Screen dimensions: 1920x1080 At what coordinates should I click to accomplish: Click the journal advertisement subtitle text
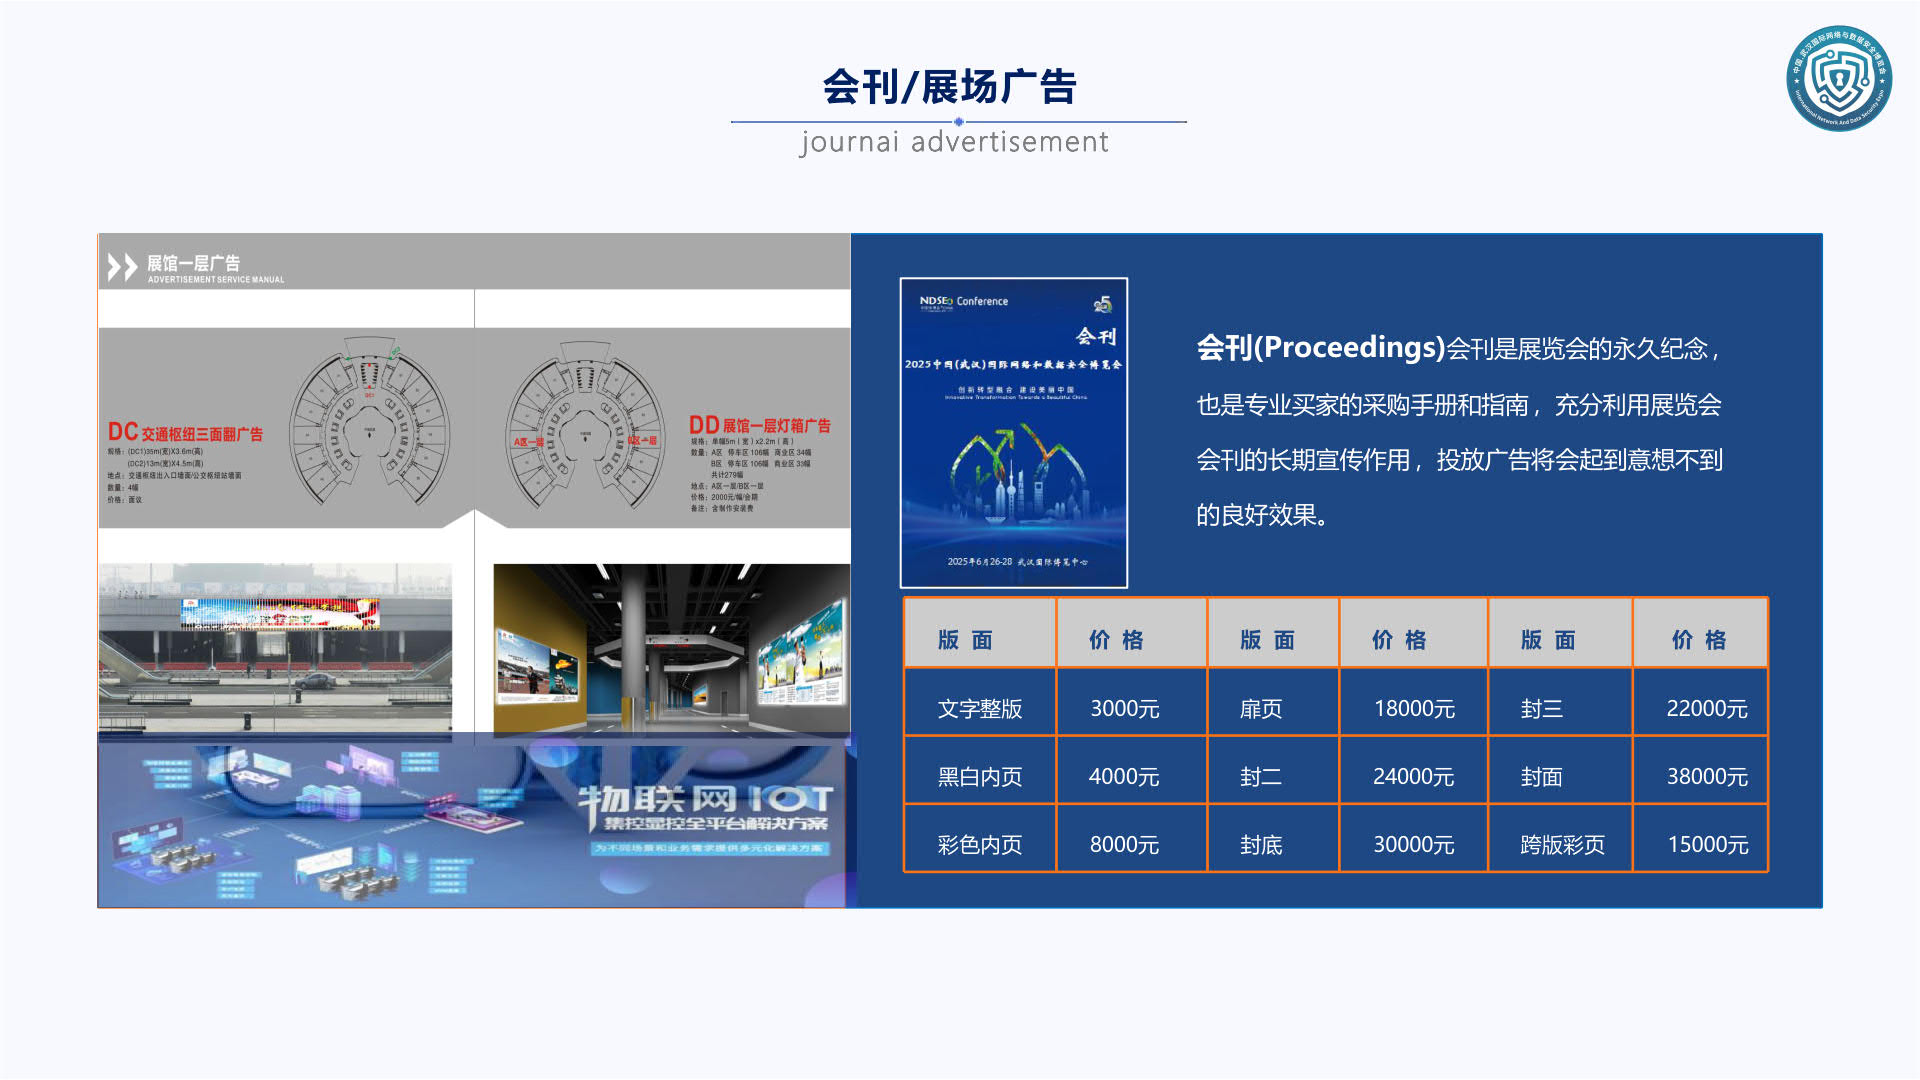click(954, 142)
